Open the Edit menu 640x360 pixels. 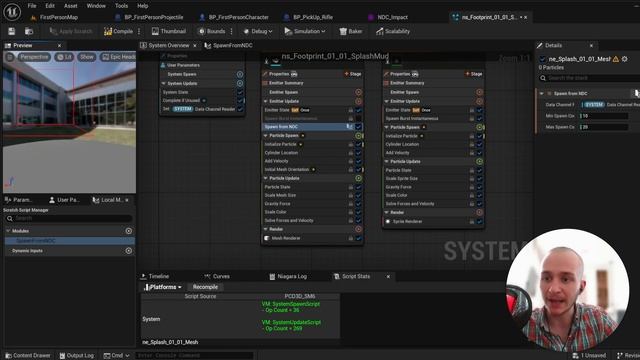(x=50, y=6)
